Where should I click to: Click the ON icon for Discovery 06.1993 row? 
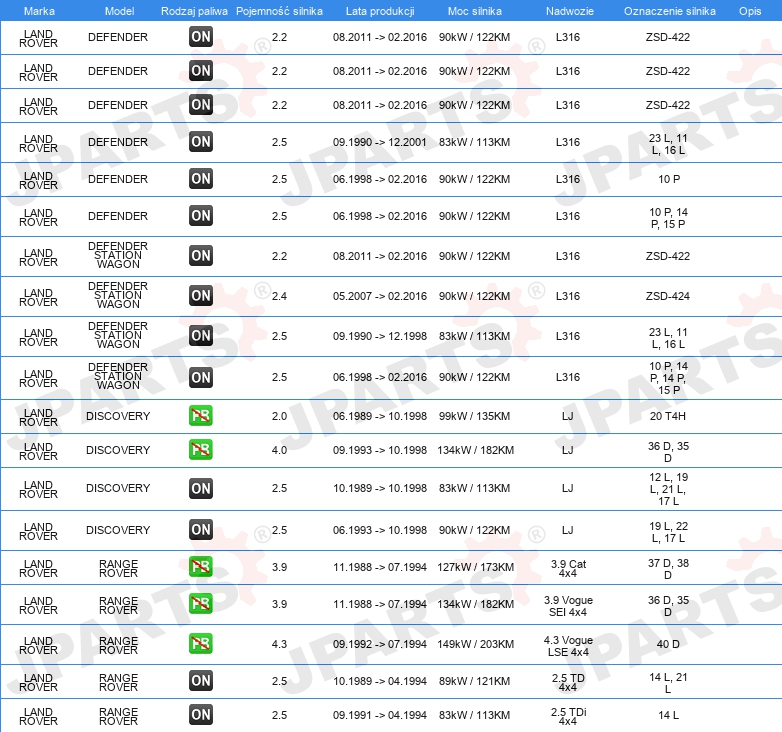click(x=201, y=530)
